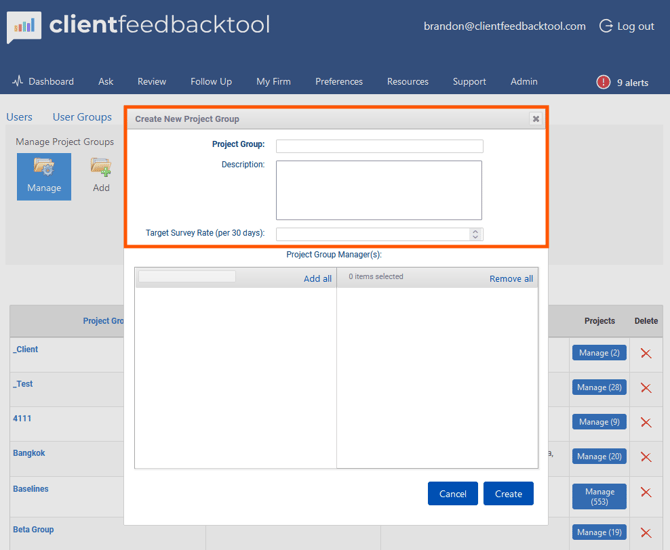Click the Manage (2) button
The width and height of the screenshot is (670, 550).
point(599,353)
